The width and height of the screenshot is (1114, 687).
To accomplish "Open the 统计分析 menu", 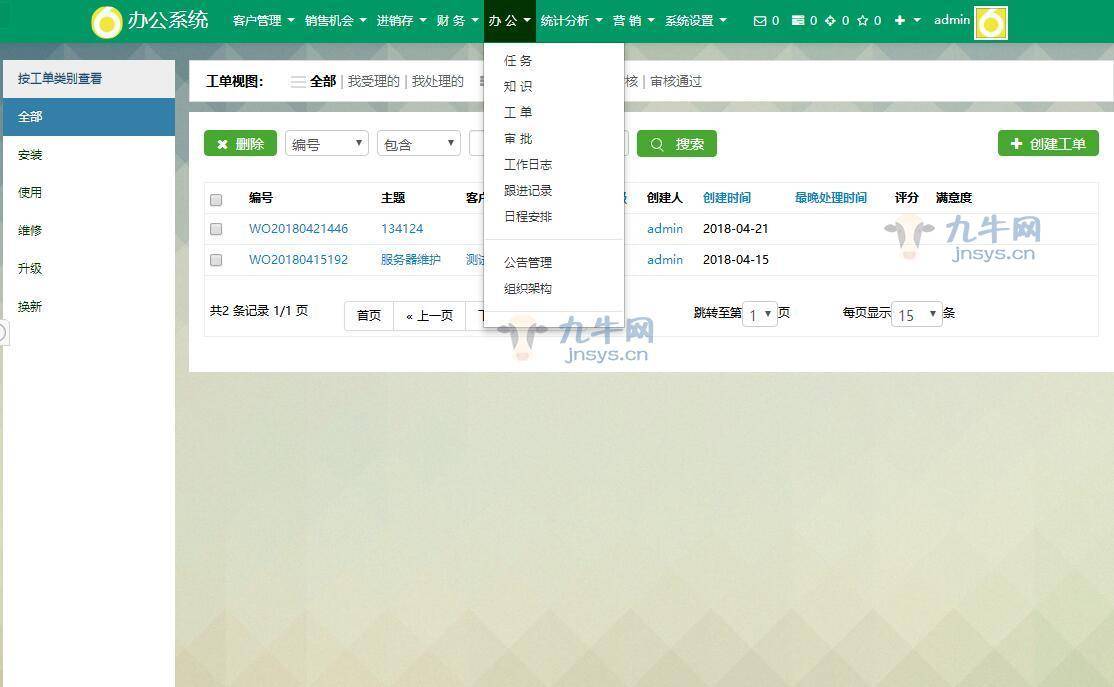I will (566, 19).
